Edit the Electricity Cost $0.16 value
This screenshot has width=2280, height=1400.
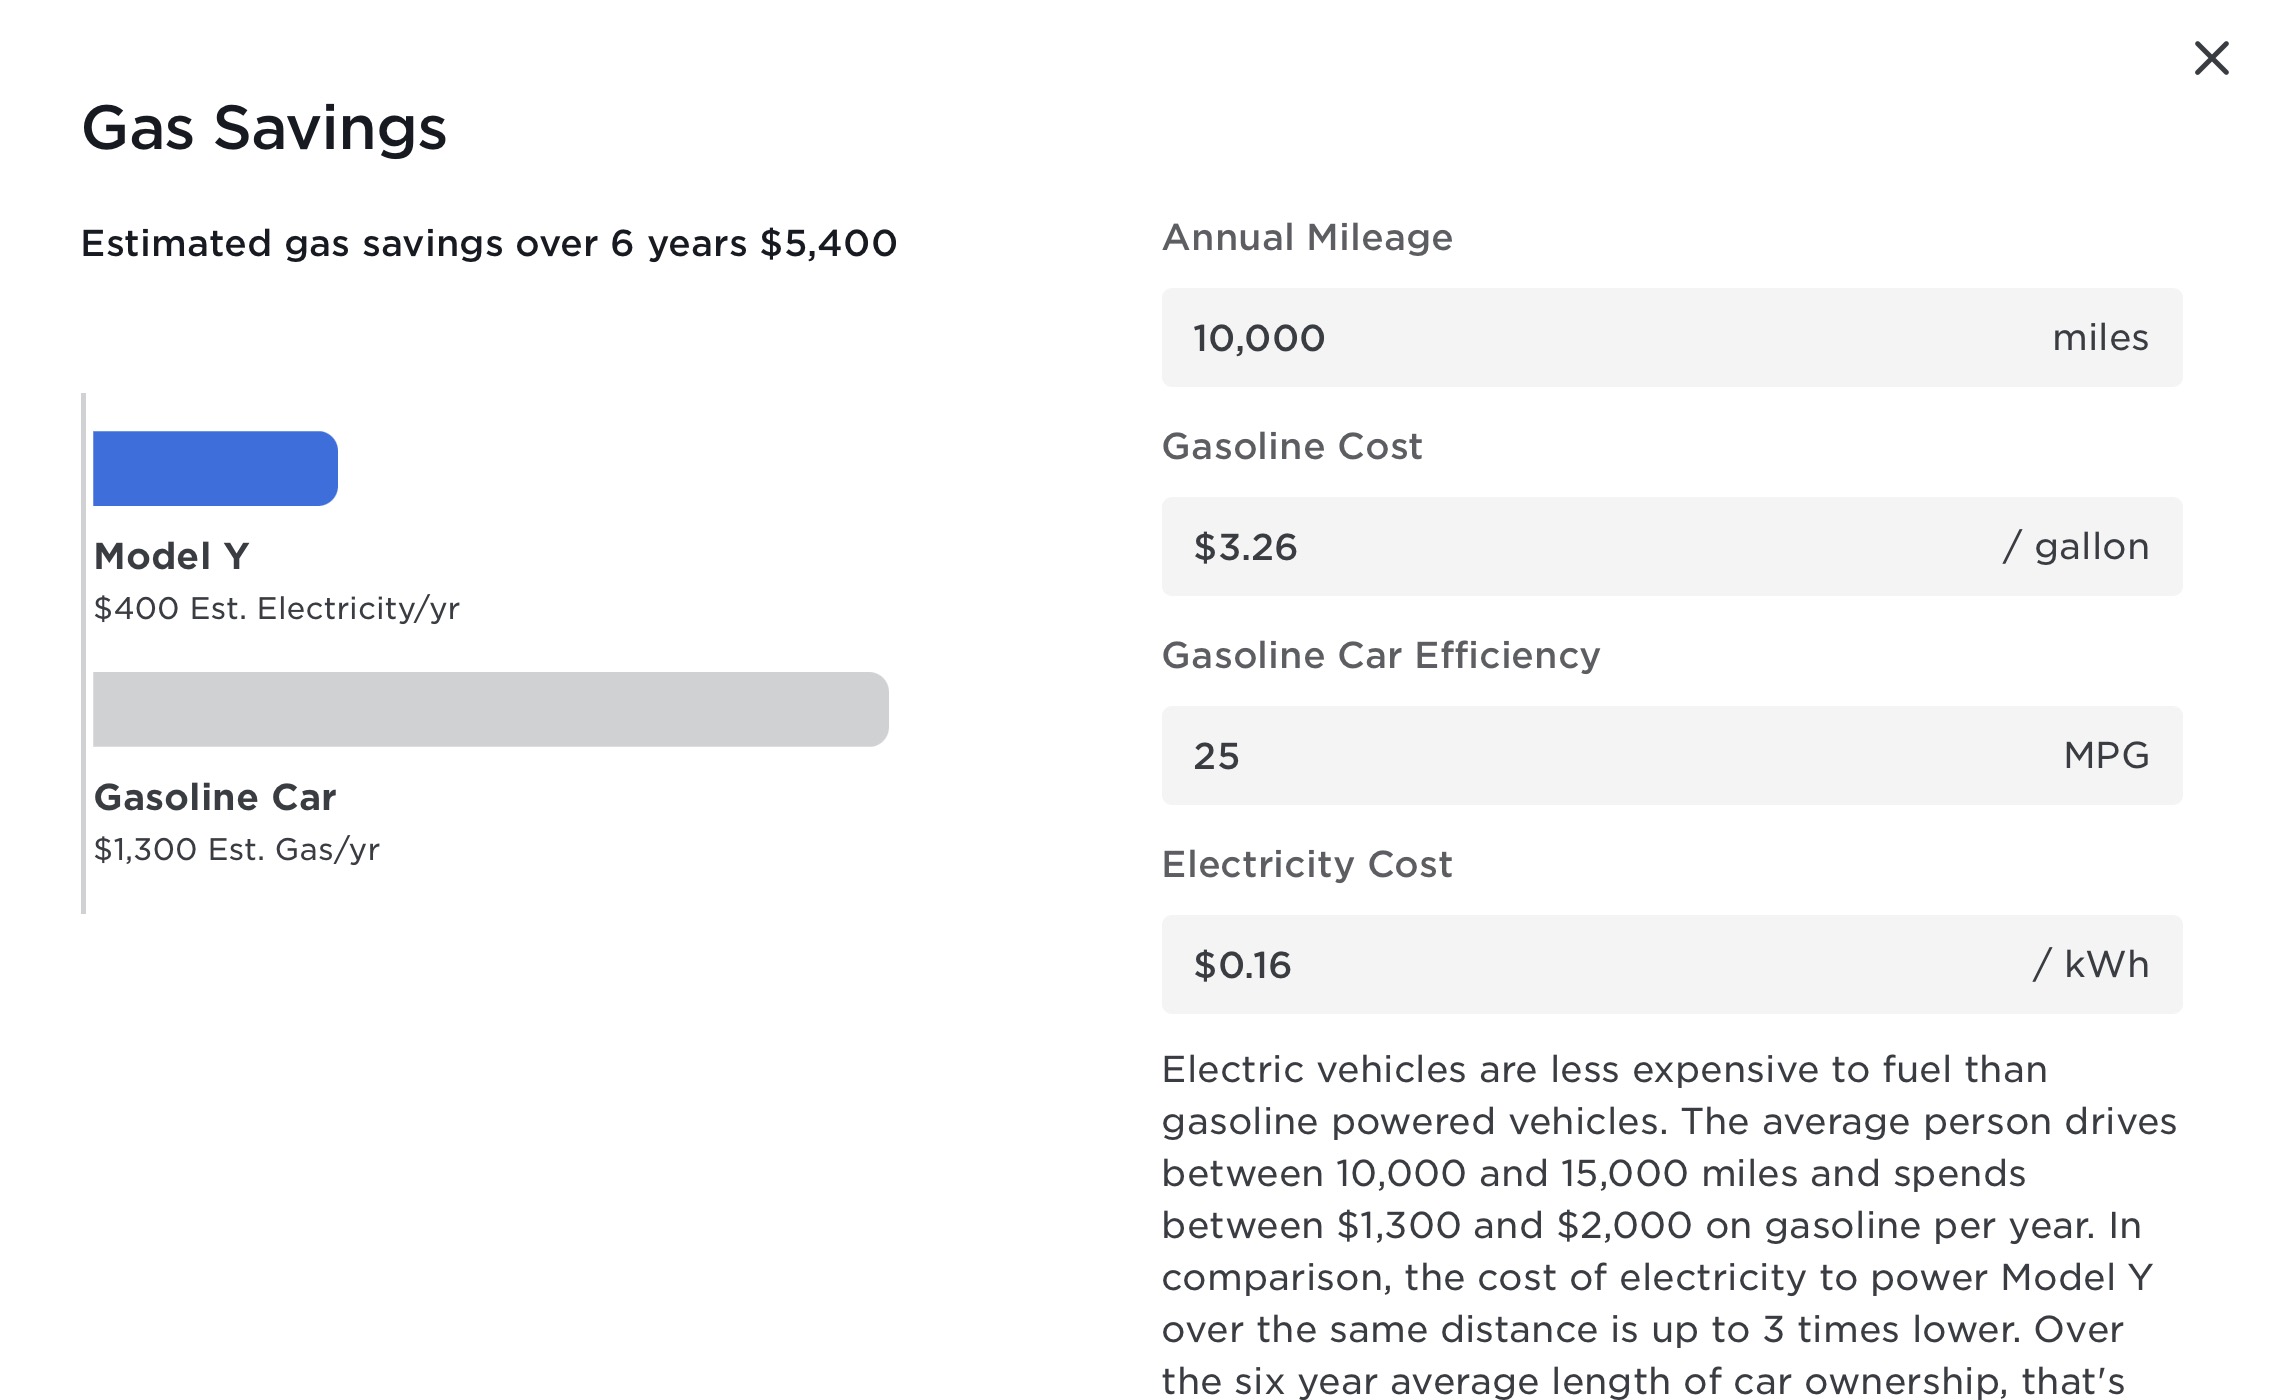1242,965
